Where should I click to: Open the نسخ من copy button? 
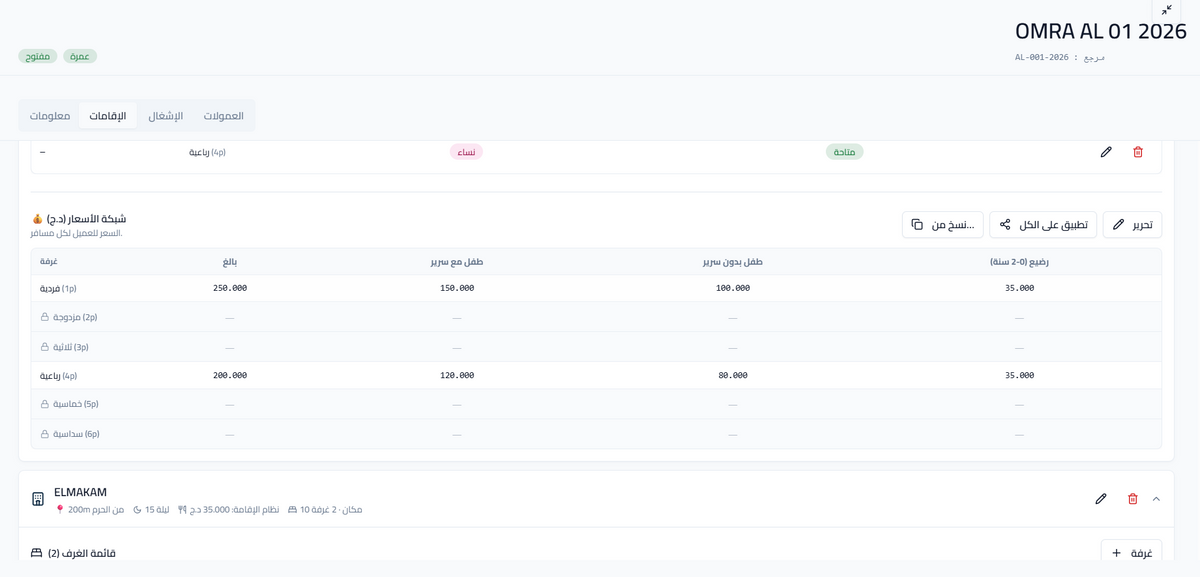pos(942,225)
